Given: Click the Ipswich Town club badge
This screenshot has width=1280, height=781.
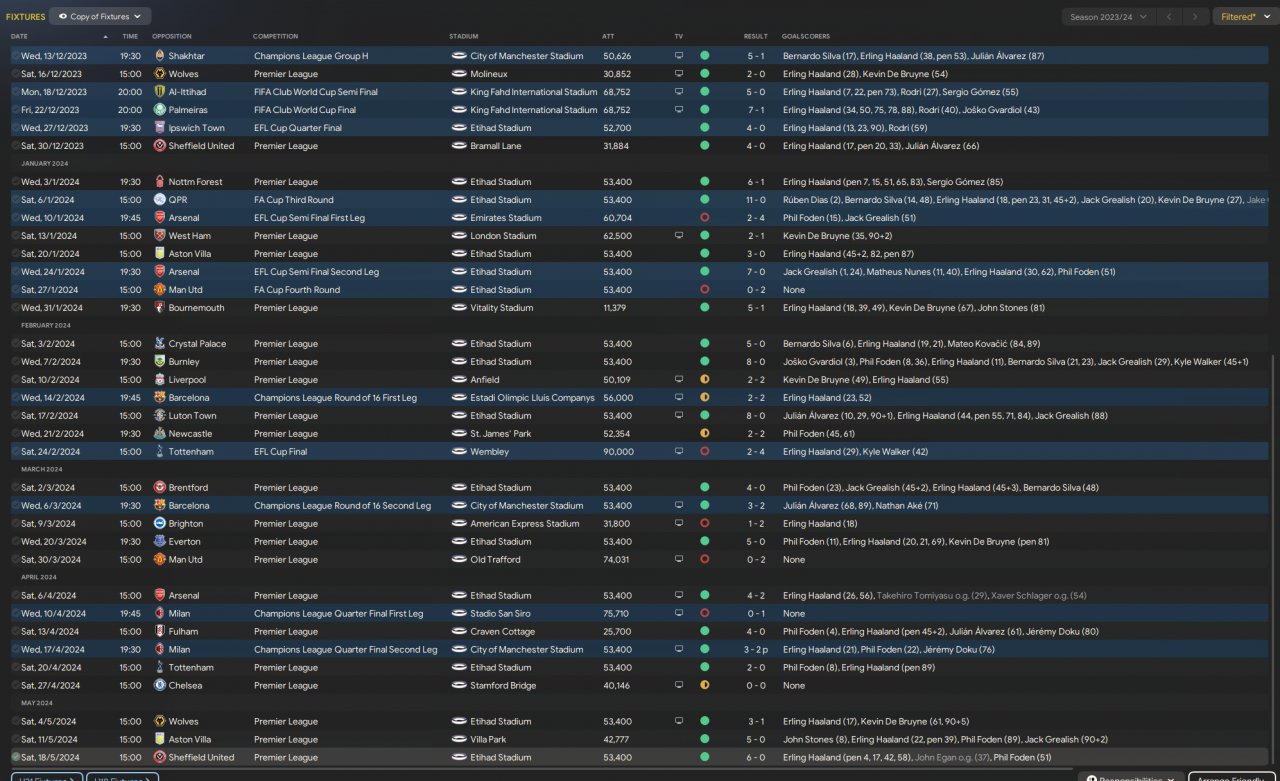Looking at the screenshot, I should click(x=160, y=128).
